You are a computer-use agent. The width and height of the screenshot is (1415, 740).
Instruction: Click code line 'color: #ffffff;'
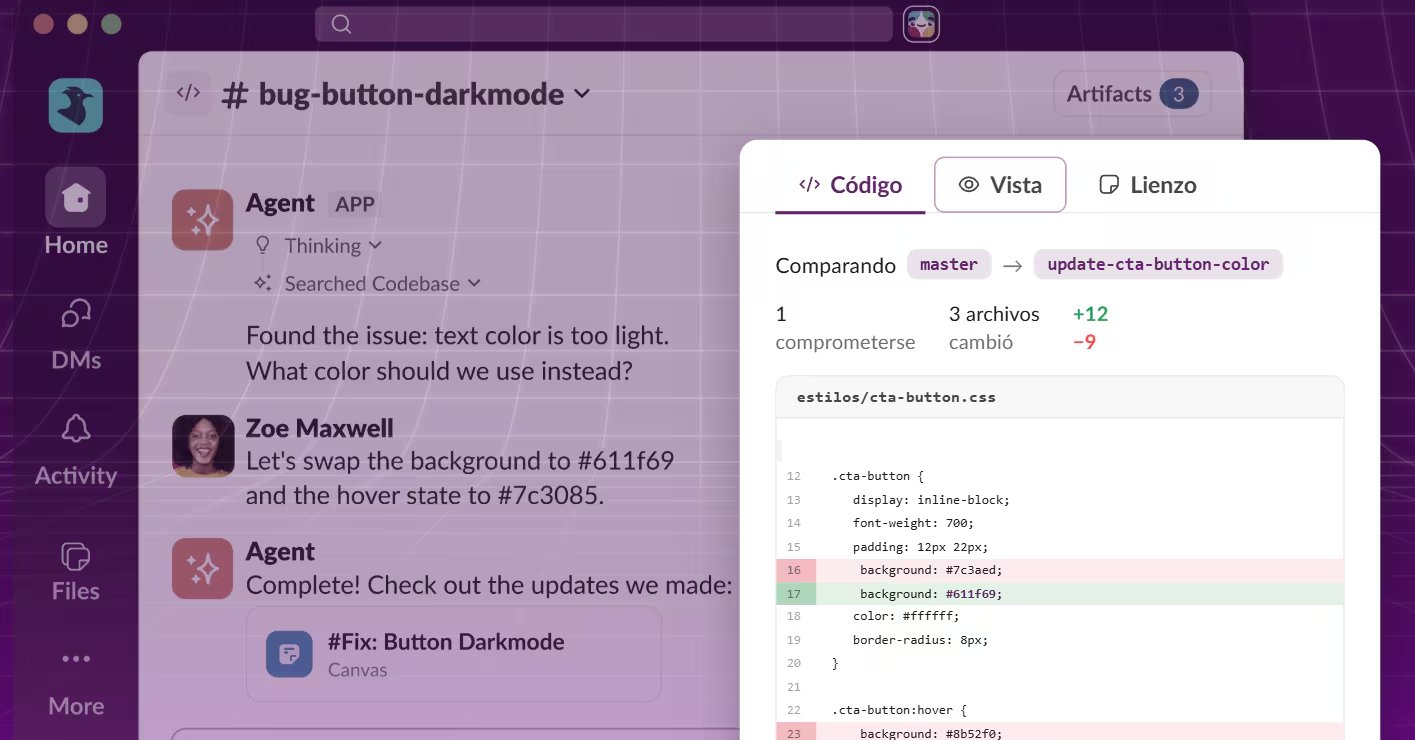point(906,617)
